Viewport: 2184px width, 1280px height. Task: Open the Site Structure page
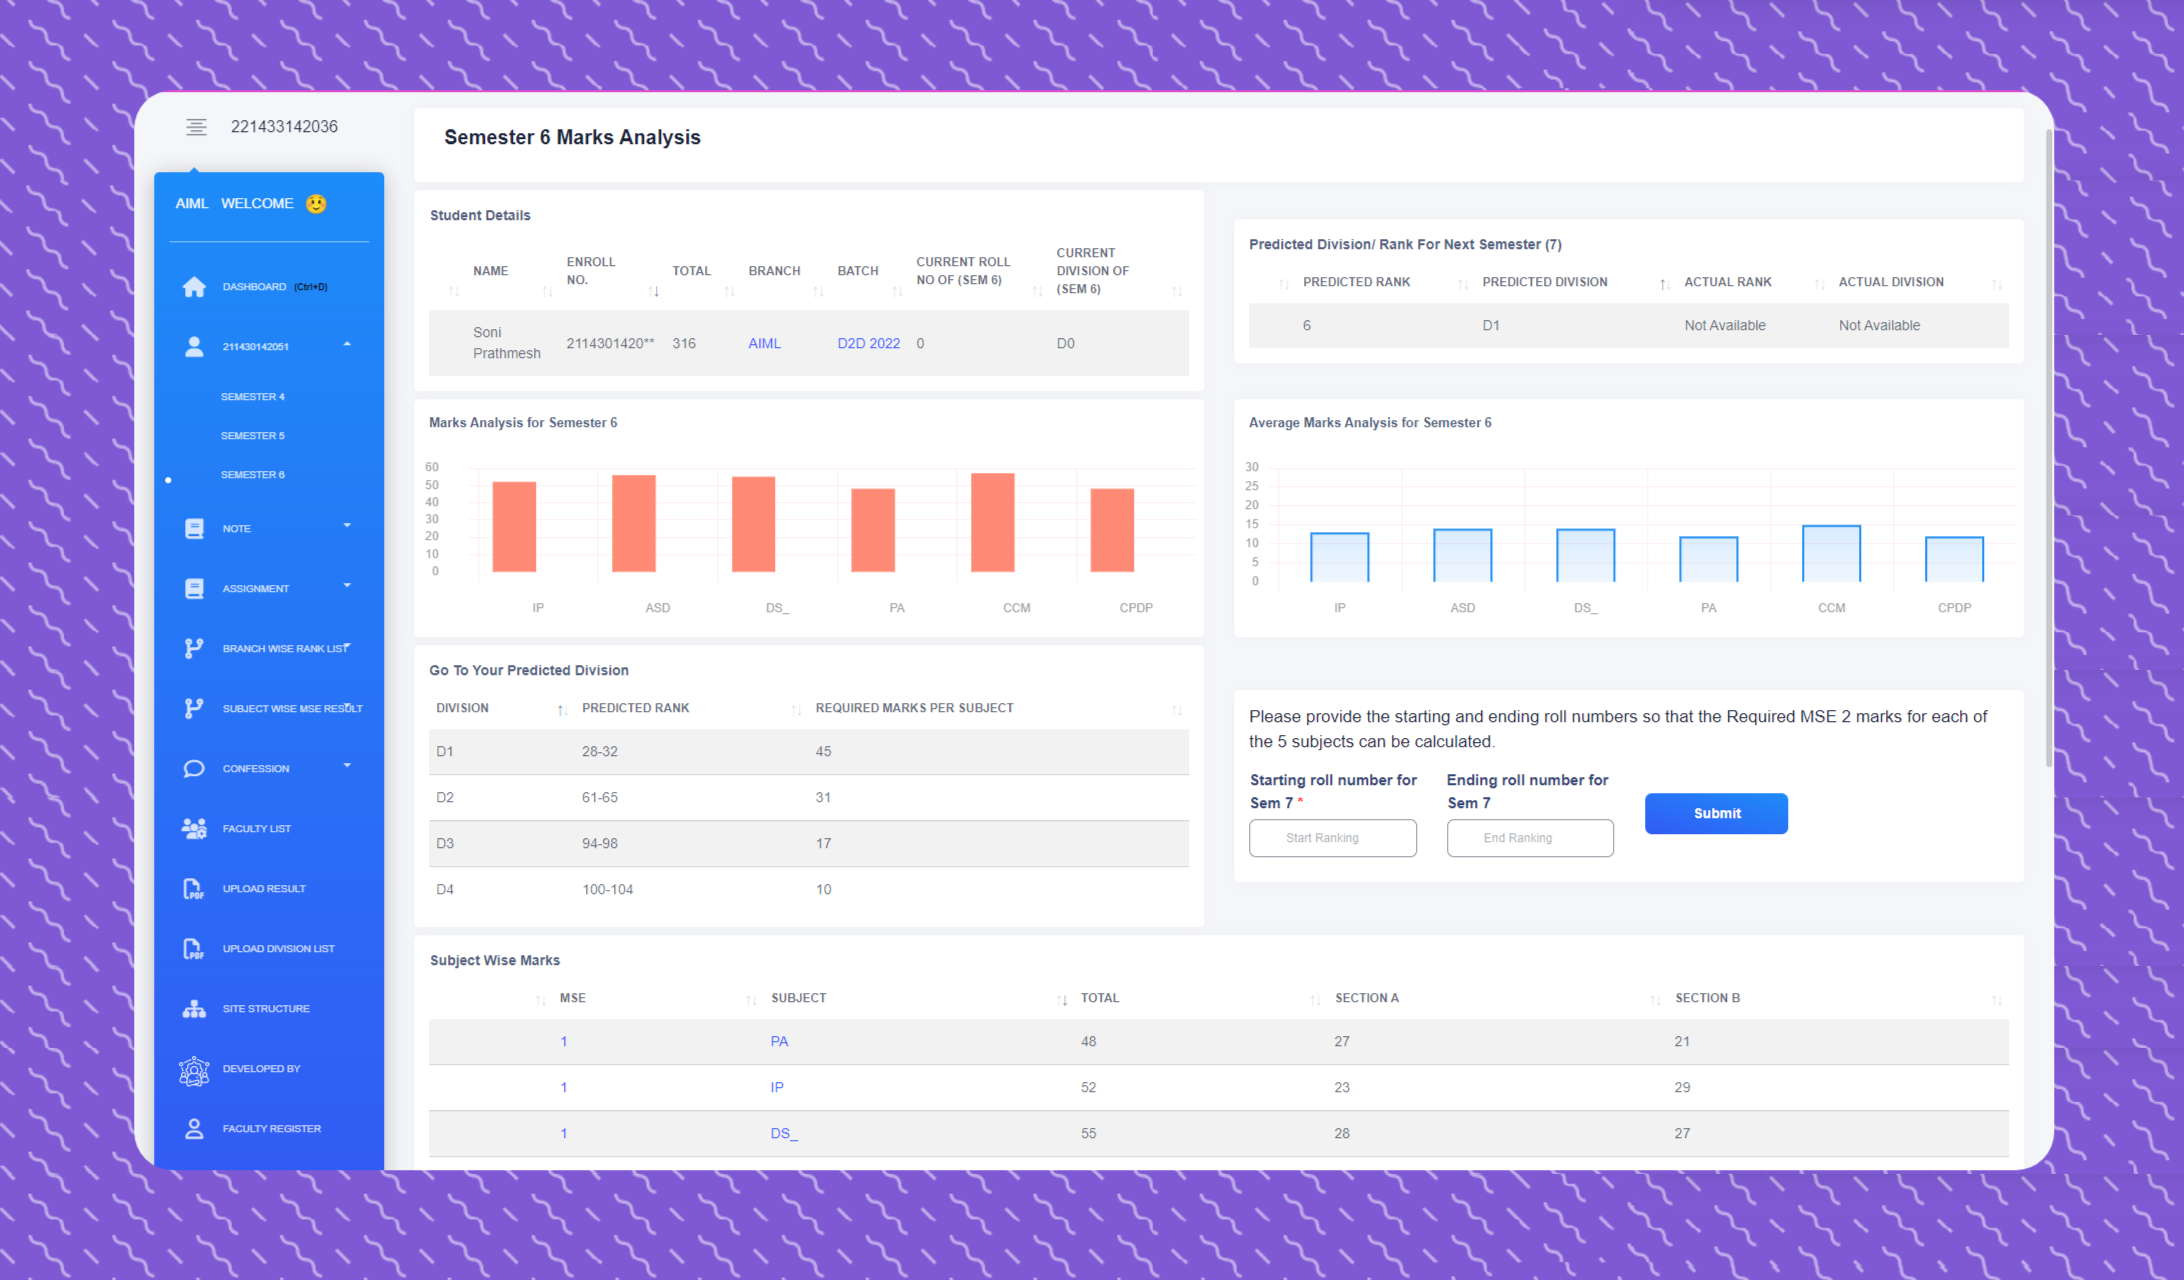click(266, 1008)
